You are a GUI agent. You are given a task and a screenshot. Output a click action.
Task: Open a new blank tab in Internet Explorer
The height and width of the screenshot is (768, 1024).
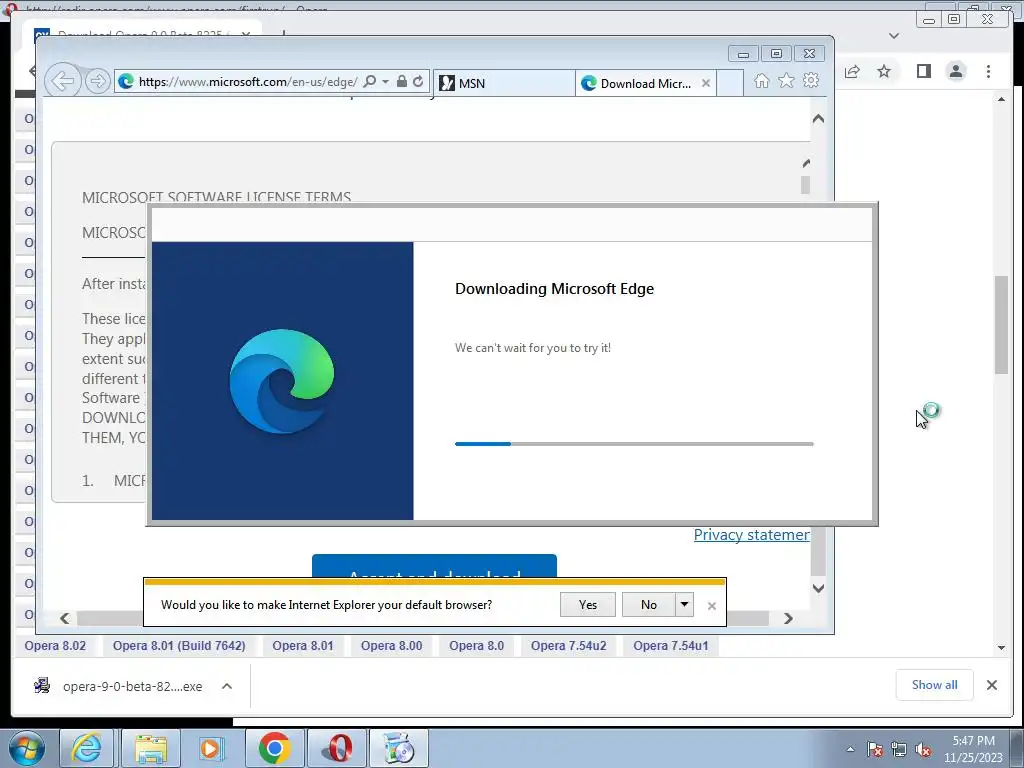click(729, 83)
